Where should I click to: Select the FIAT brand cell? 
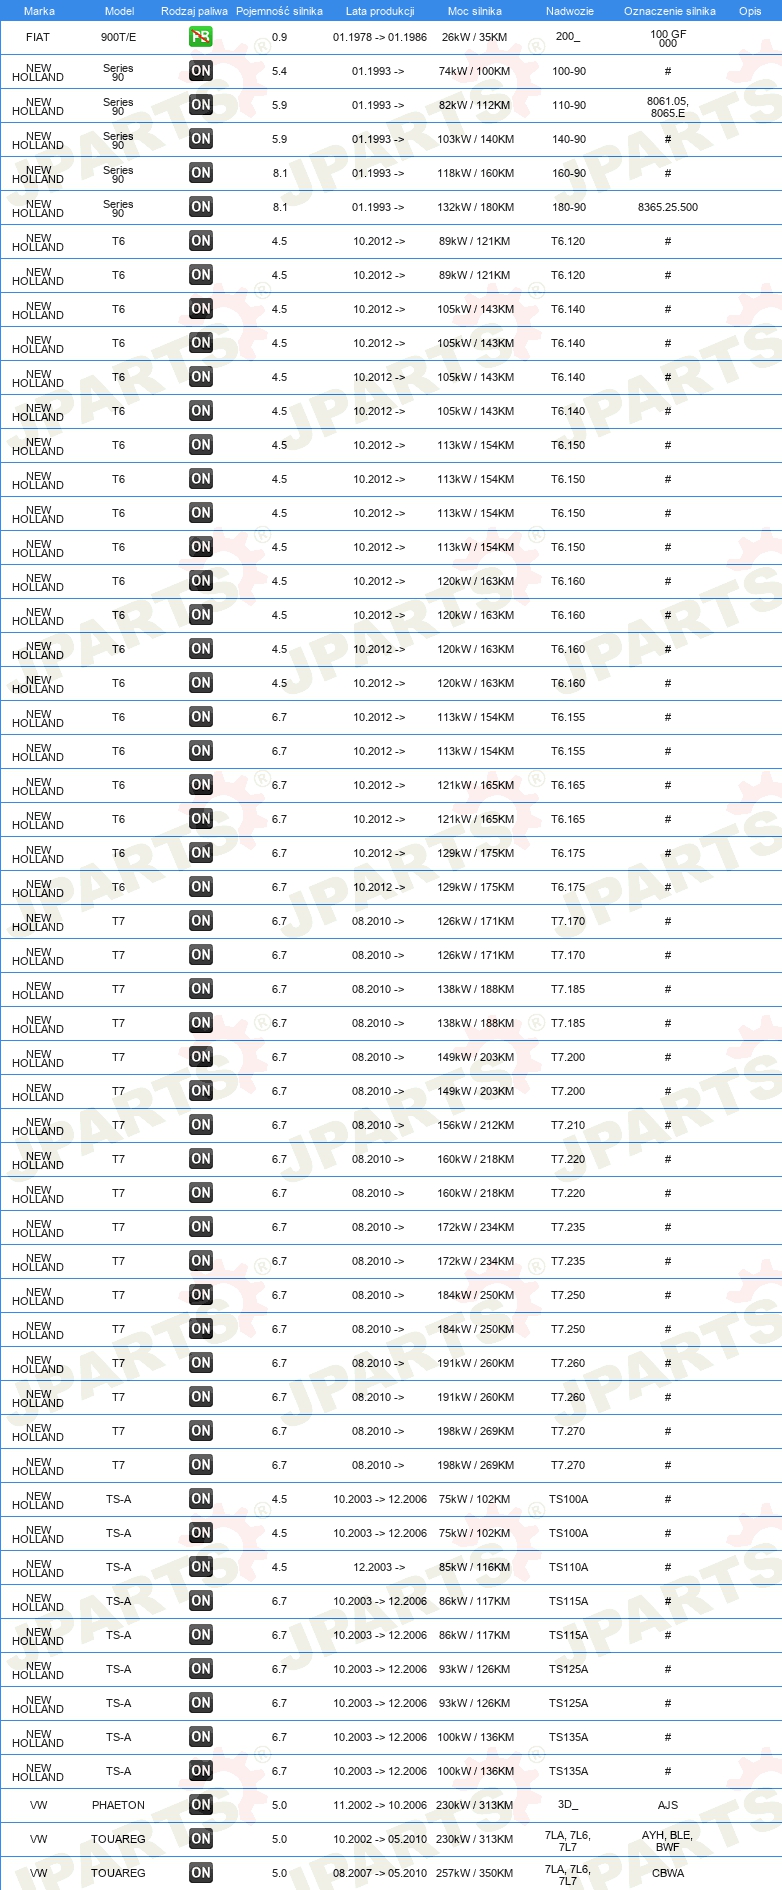(x=38, y=37)
